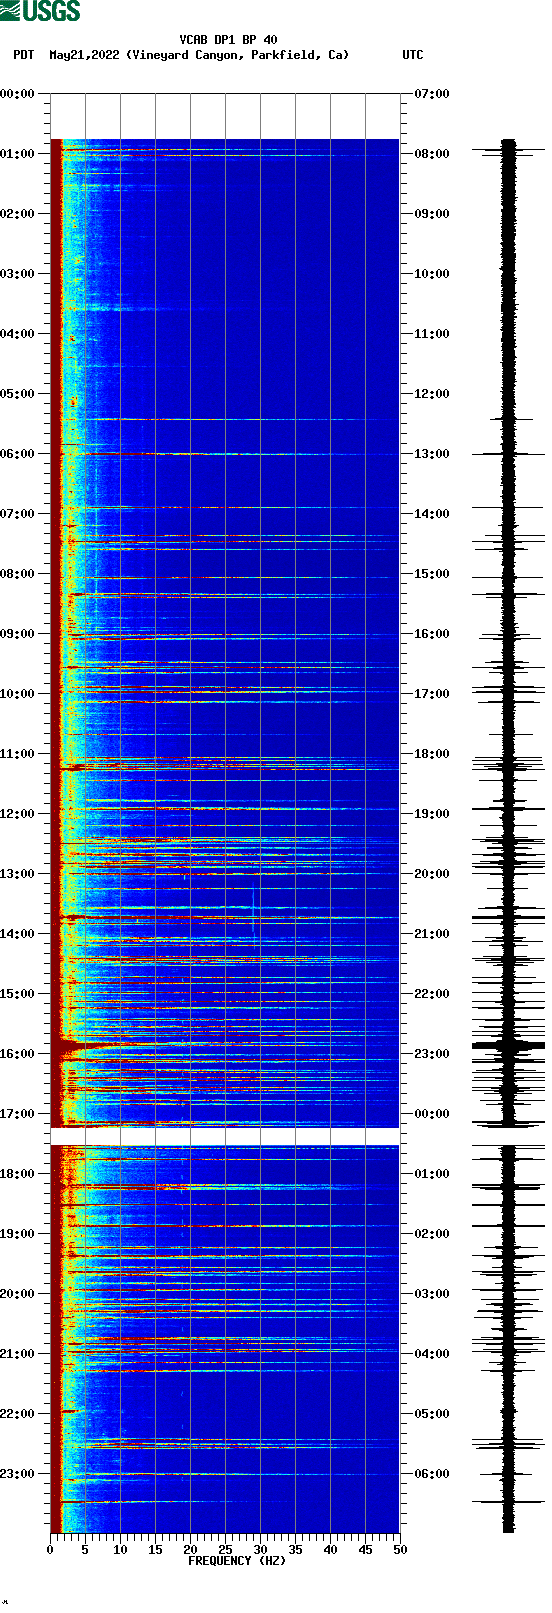Screen dimensions: 552x1613
Task: Click the 23:00 PDT time label
Action: [17, 1474]
